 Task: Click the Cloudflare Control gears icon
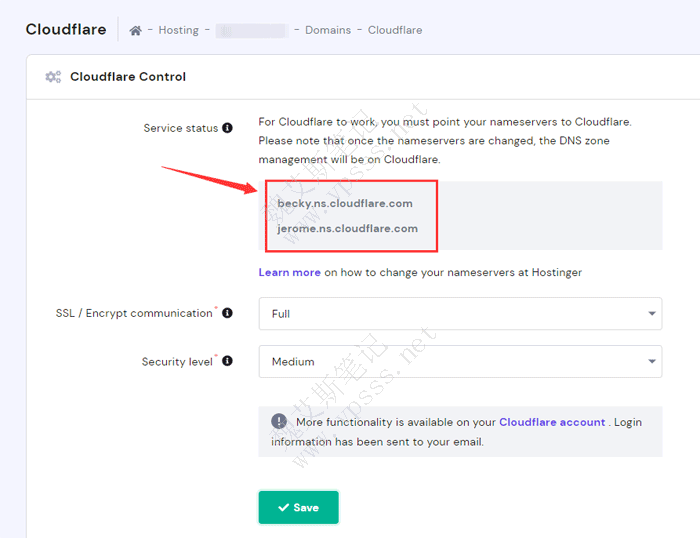53,77
